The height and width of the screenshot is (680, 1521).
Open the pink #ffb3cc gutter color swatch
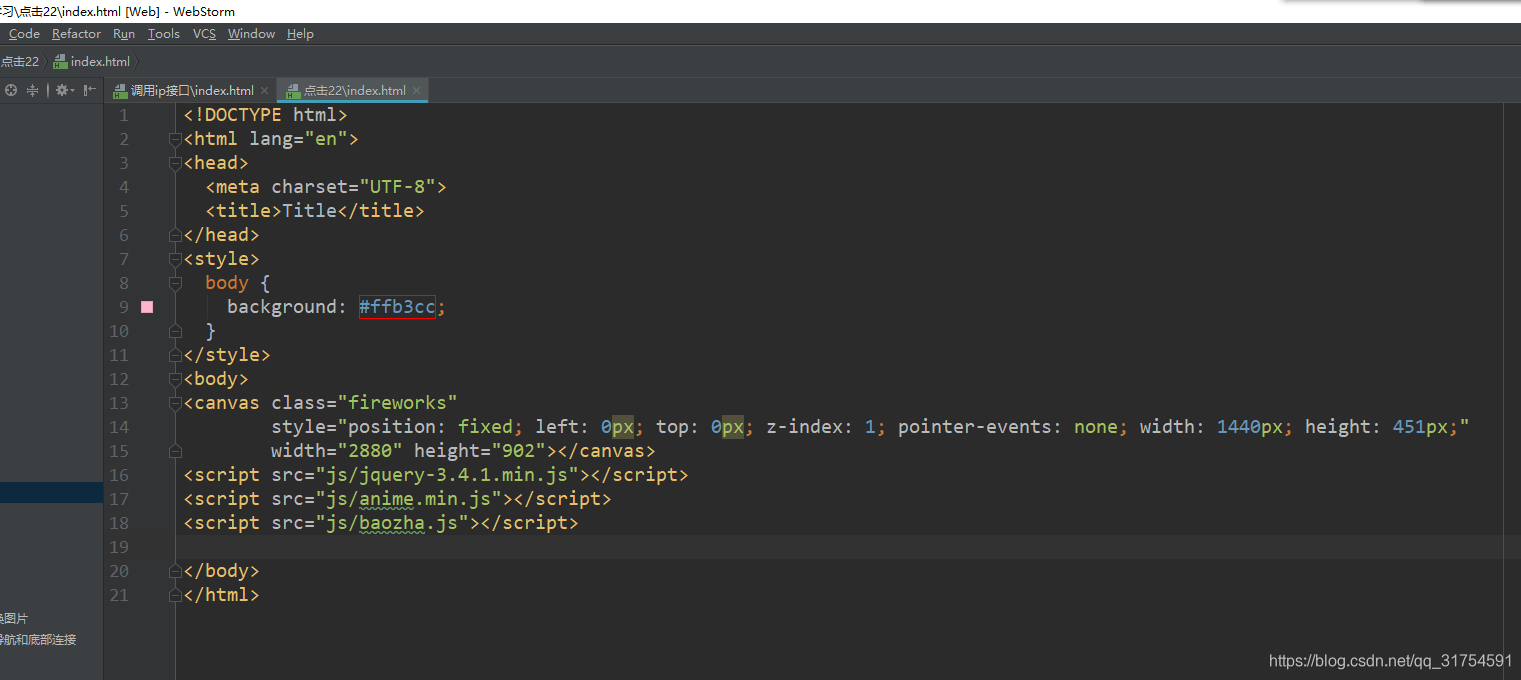147,307
